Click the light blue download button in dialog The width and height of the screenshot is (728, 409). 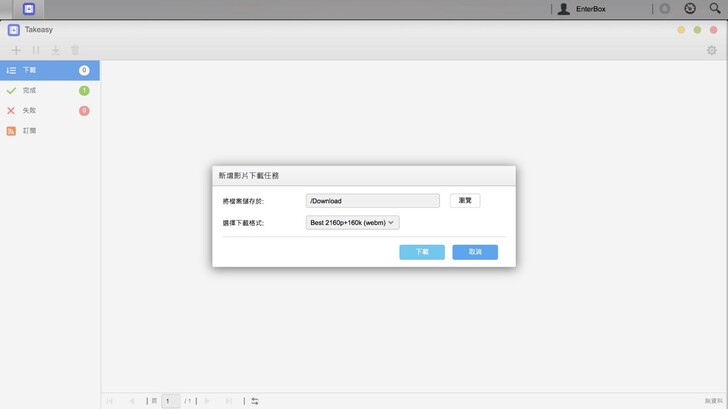point(422,252)
